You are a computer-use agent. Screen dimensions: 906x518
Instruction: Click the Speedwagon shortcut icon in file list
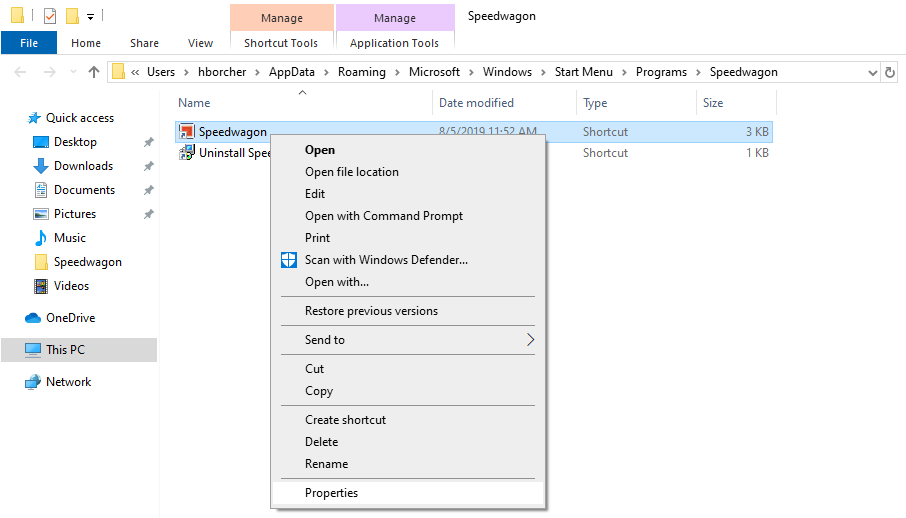(186, 132)
